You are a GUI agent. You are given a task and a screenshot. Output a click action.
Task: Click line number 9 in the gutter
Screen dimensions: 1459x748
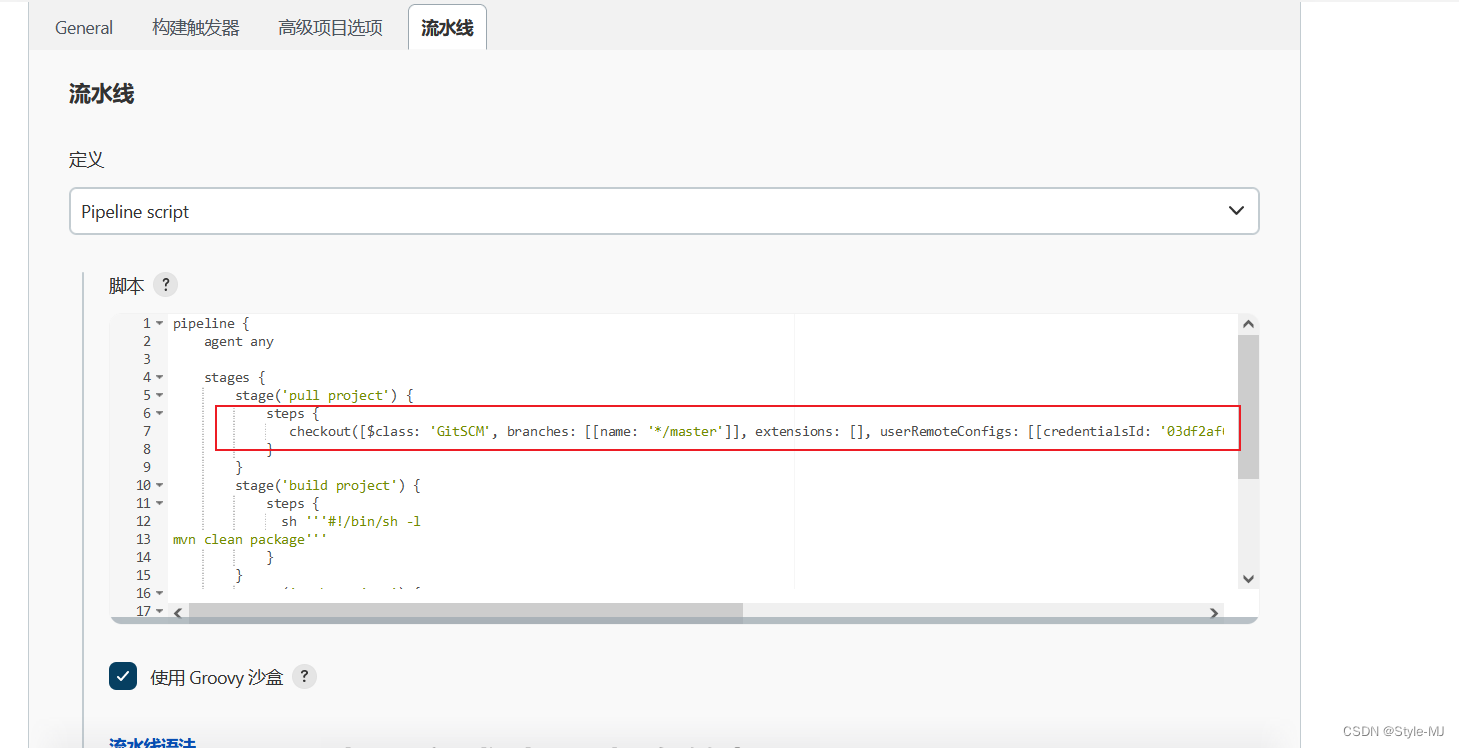pos(147,468)
